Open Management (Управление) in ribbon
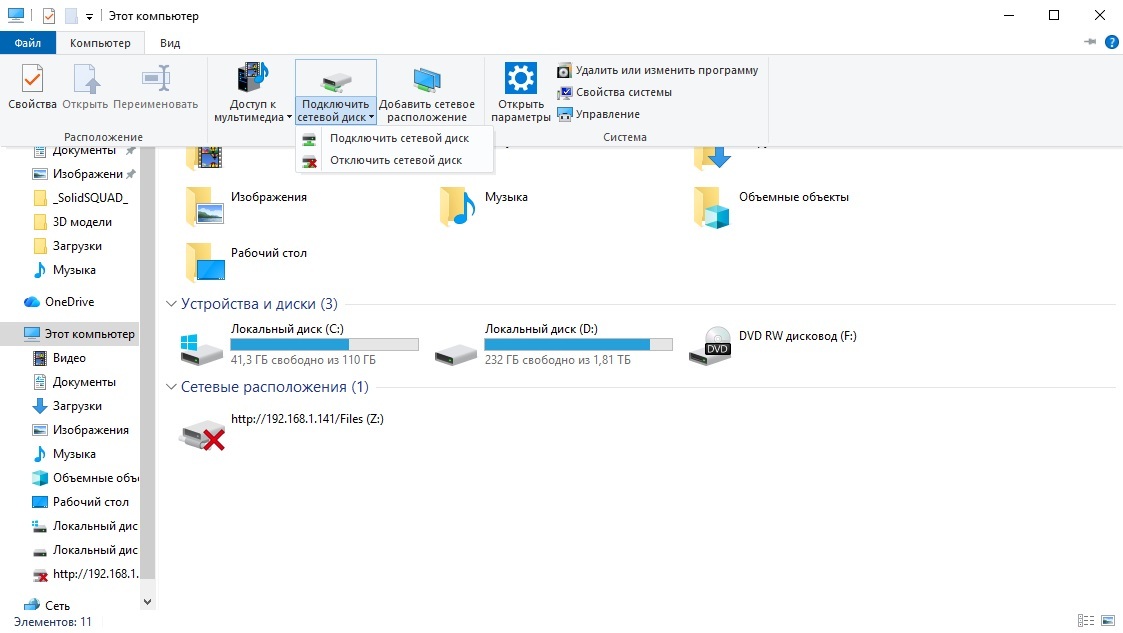 point(607,114)
